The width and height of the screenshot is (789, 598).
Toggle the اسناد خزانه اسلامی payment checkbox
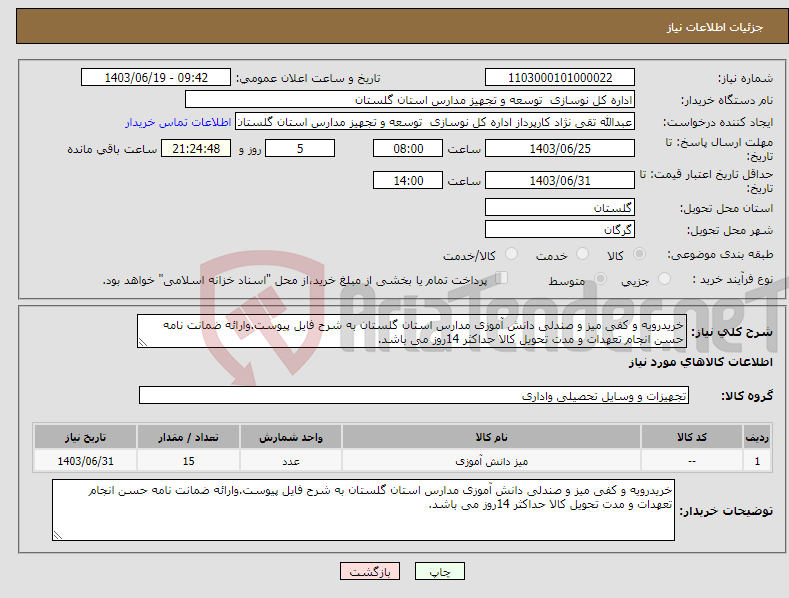[501, 278]
